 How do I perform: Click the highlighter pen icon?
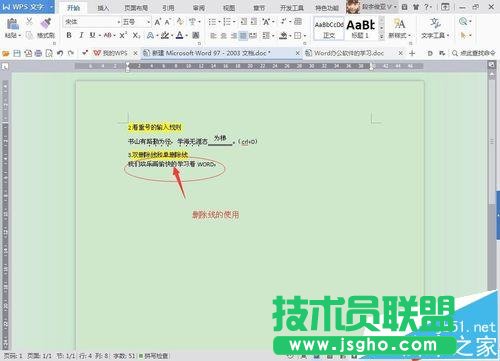[x=164, y=35]
